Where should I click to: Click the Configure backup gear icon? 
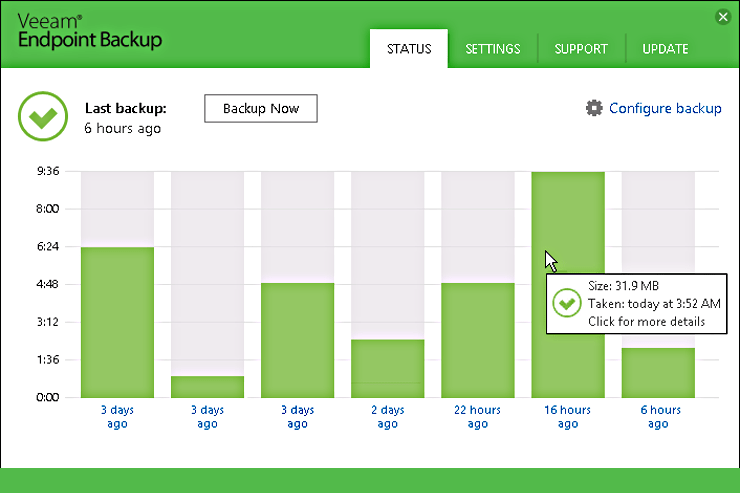tap(594, 108)
